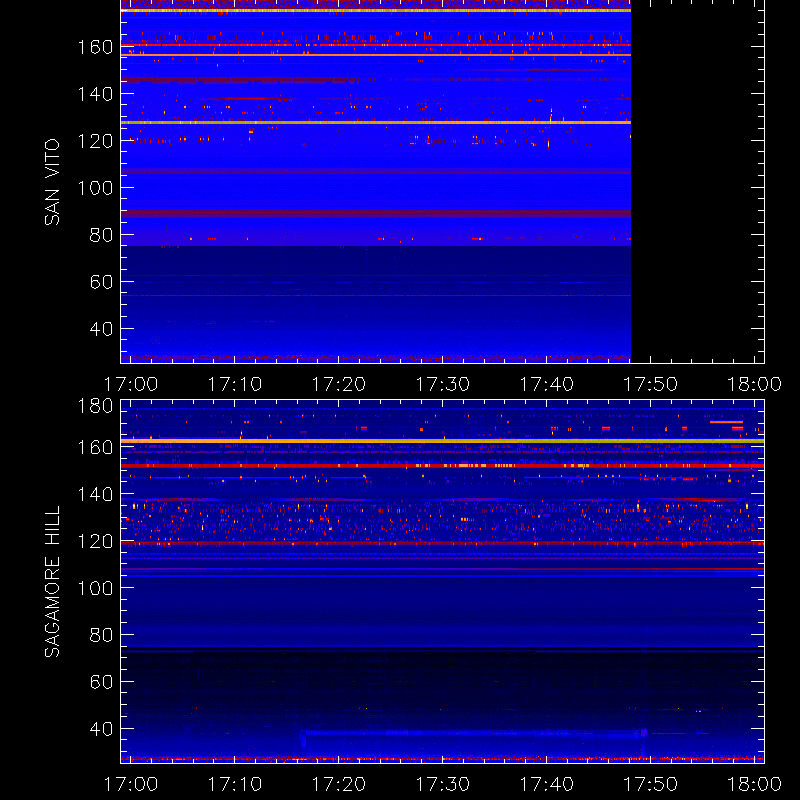This screenshot has height=800, width=800.
Task: Click 17:30 time label under San Vito plot
Action: (x=442, y=384)
